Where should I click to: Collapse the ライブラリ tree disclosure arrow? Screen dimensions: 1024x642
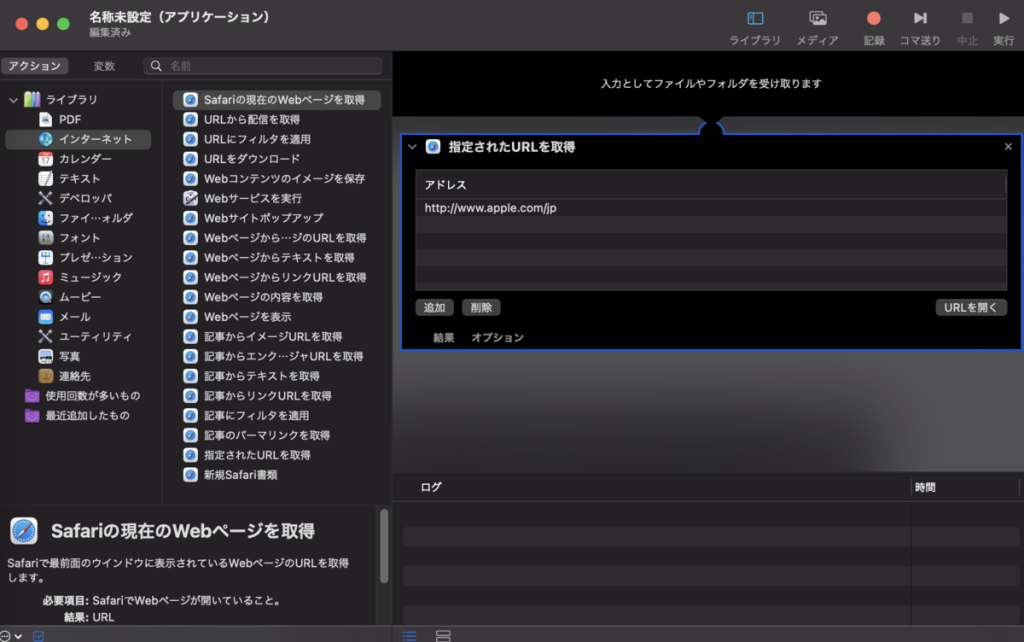click(13, 100)
